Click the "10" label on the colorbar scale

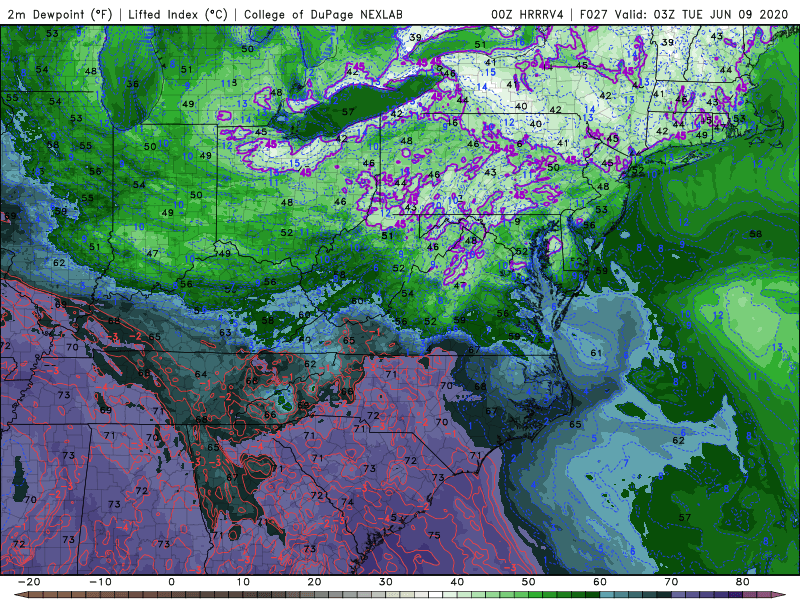point(243,582)
